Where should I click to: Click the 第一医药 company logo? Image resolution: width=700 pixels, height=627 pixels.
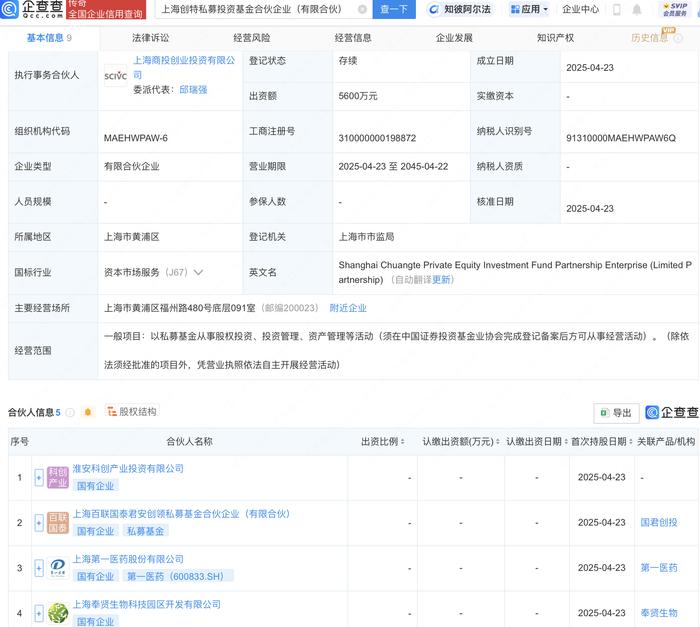58,568
